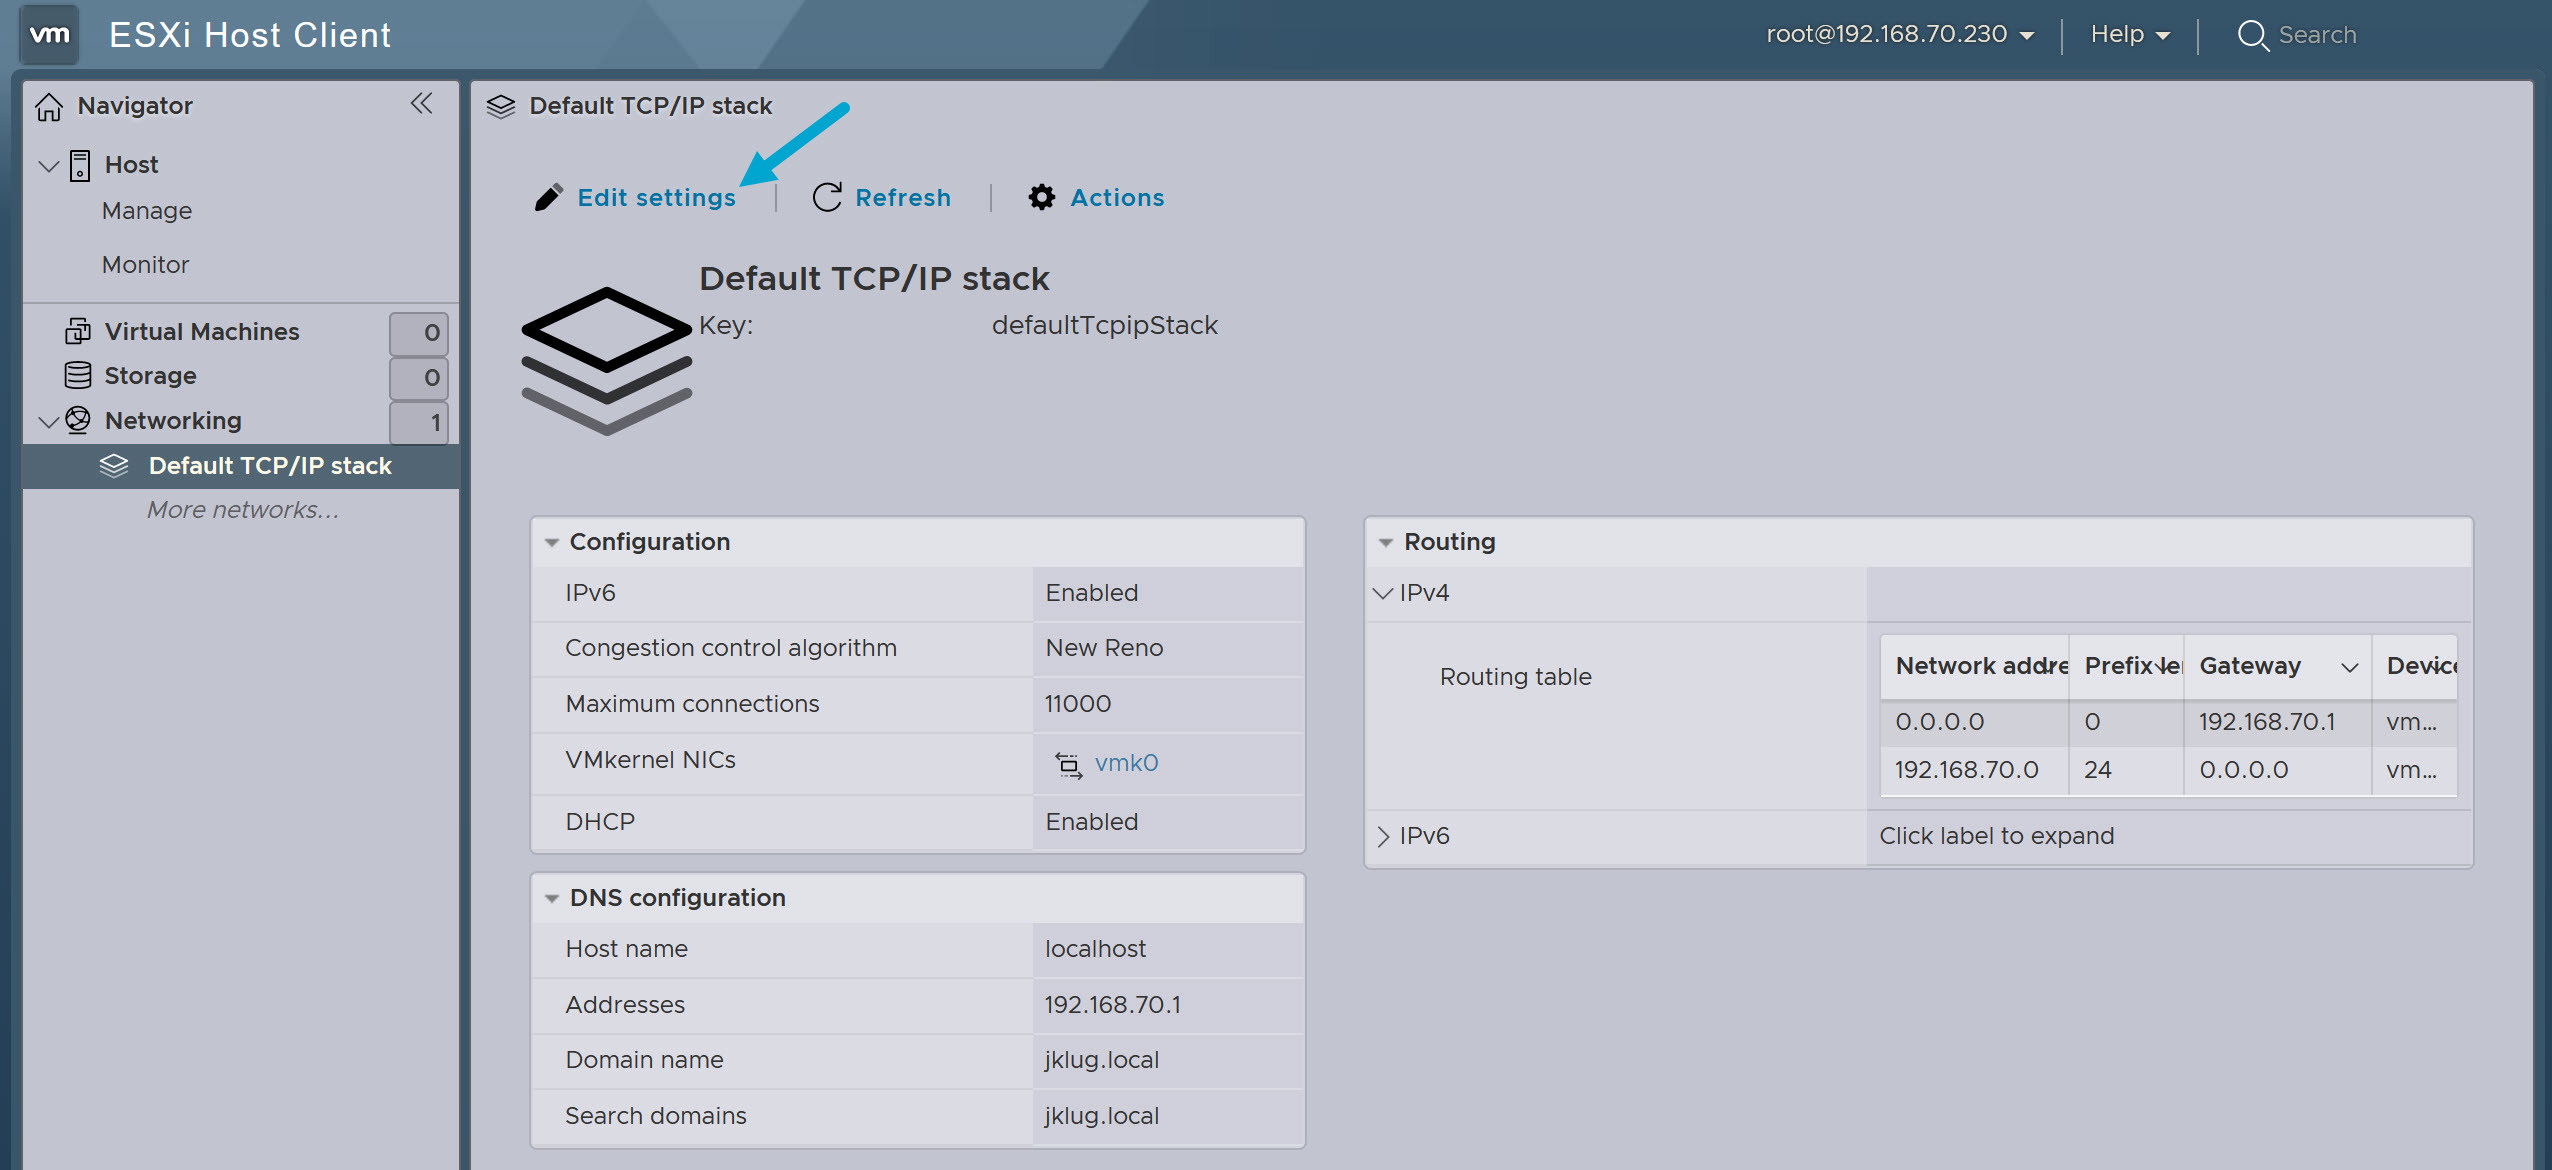Click the Search magnifier icon
Viewport: 2552px width, 1170px height.
point(2253,35)
